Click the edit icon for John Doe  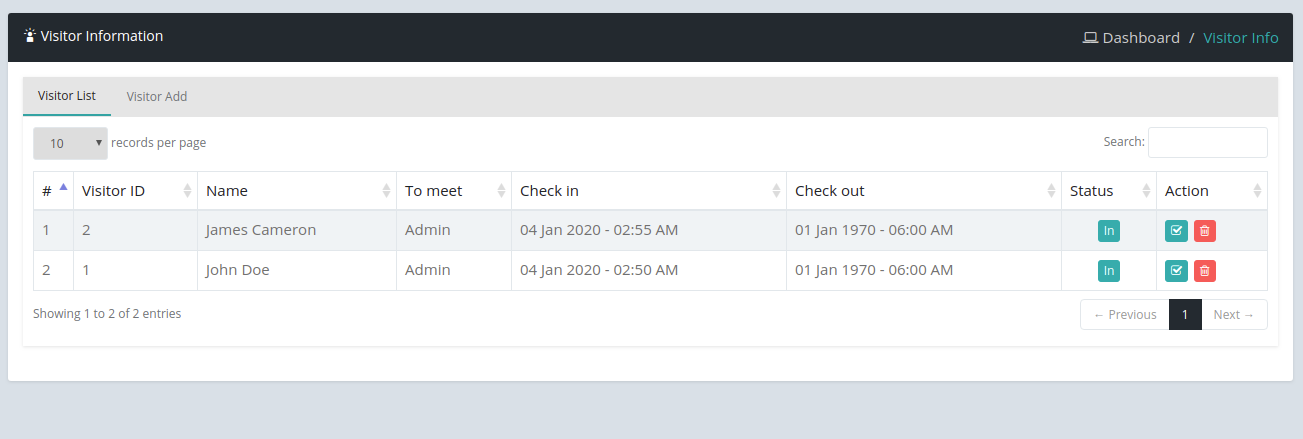1177,270
